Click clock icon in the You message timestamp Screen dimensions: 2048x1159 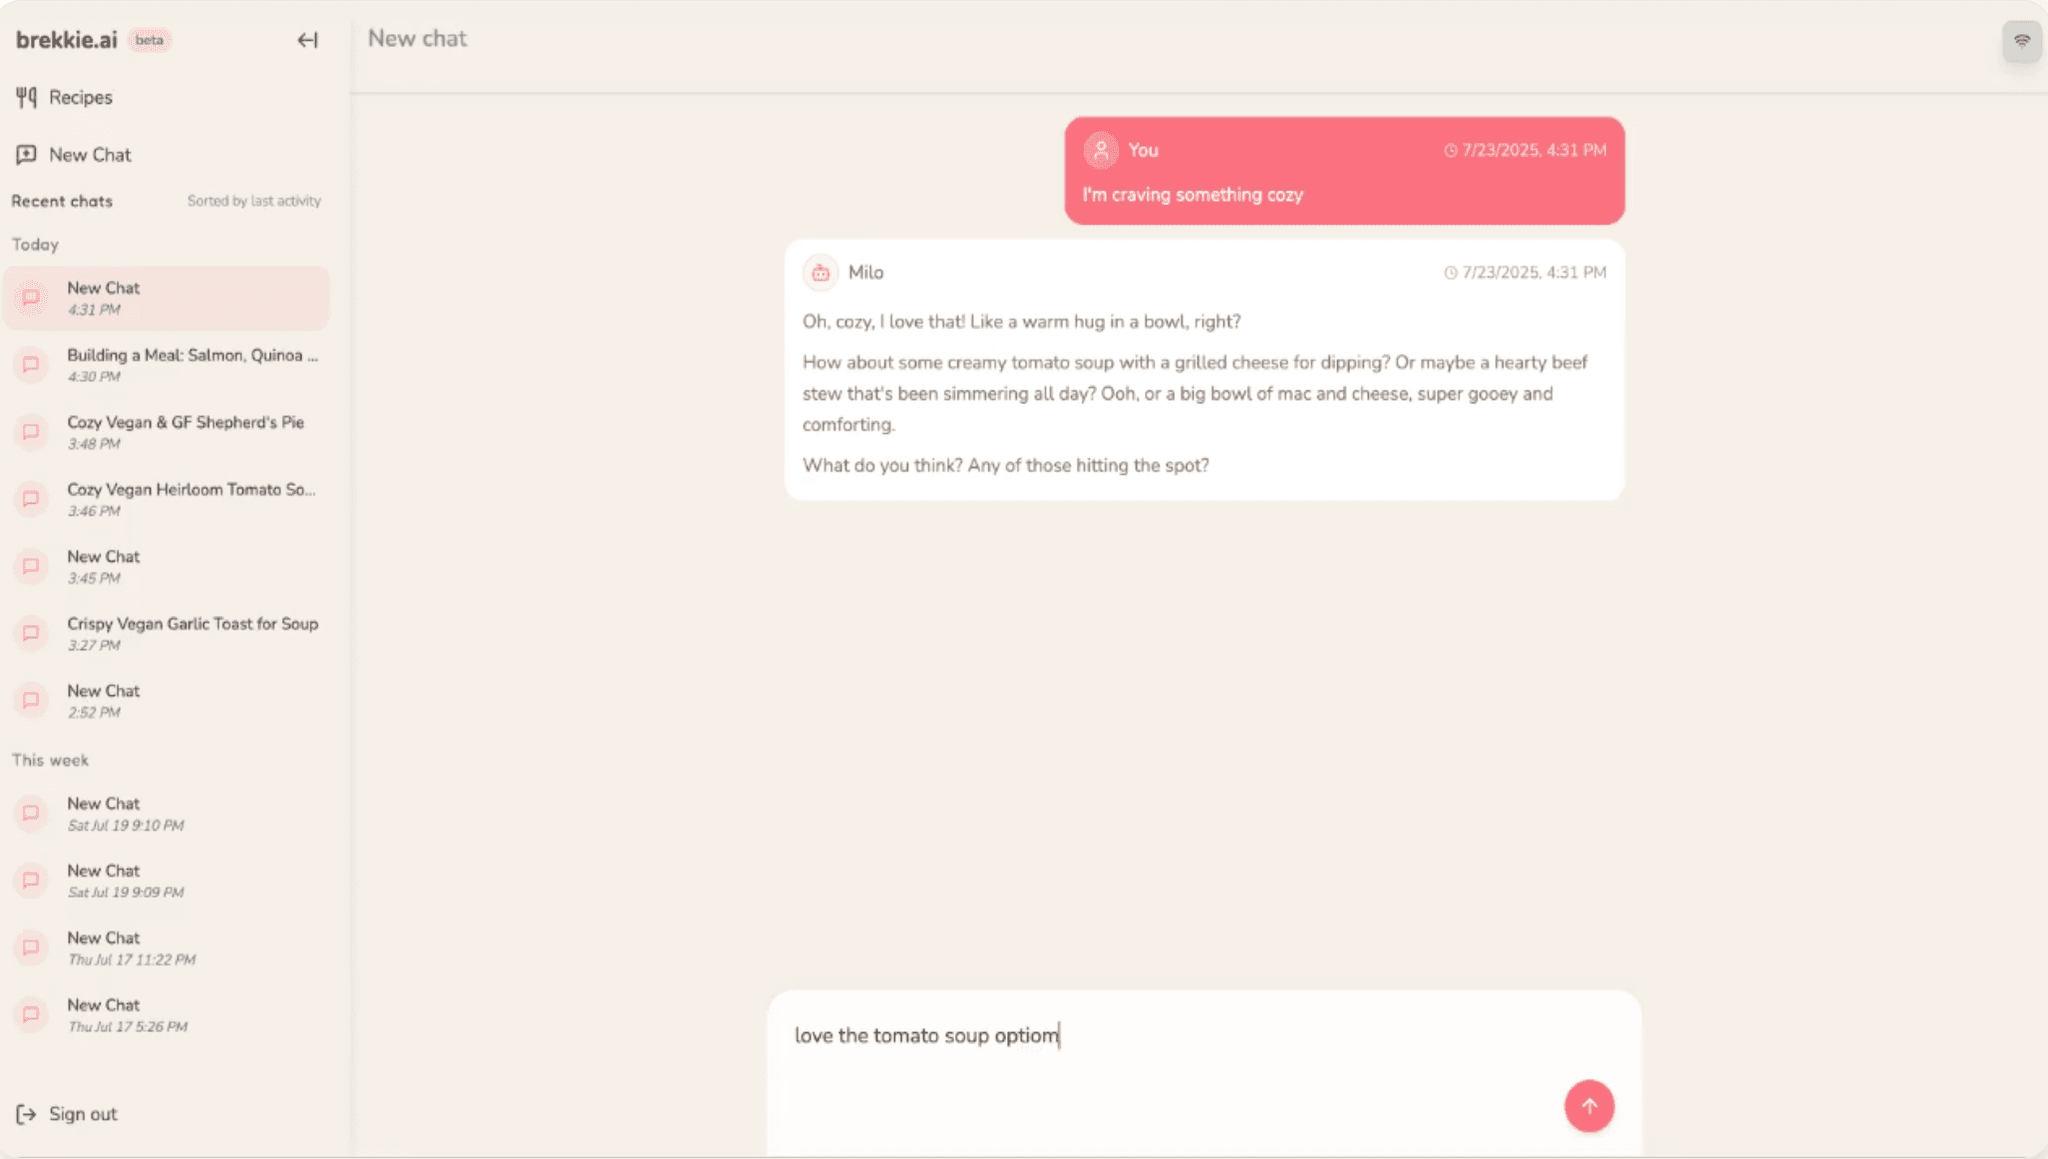1450,150
